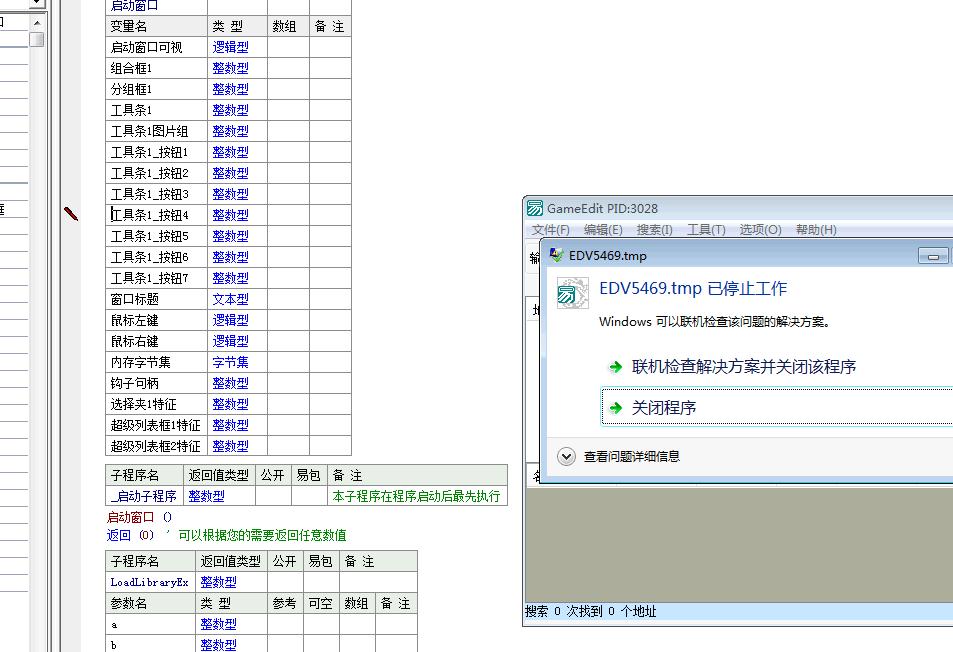Screen dimensions: 953x652
Task: Choose 关闭程序 to close the program
Action: click(664, 408)
